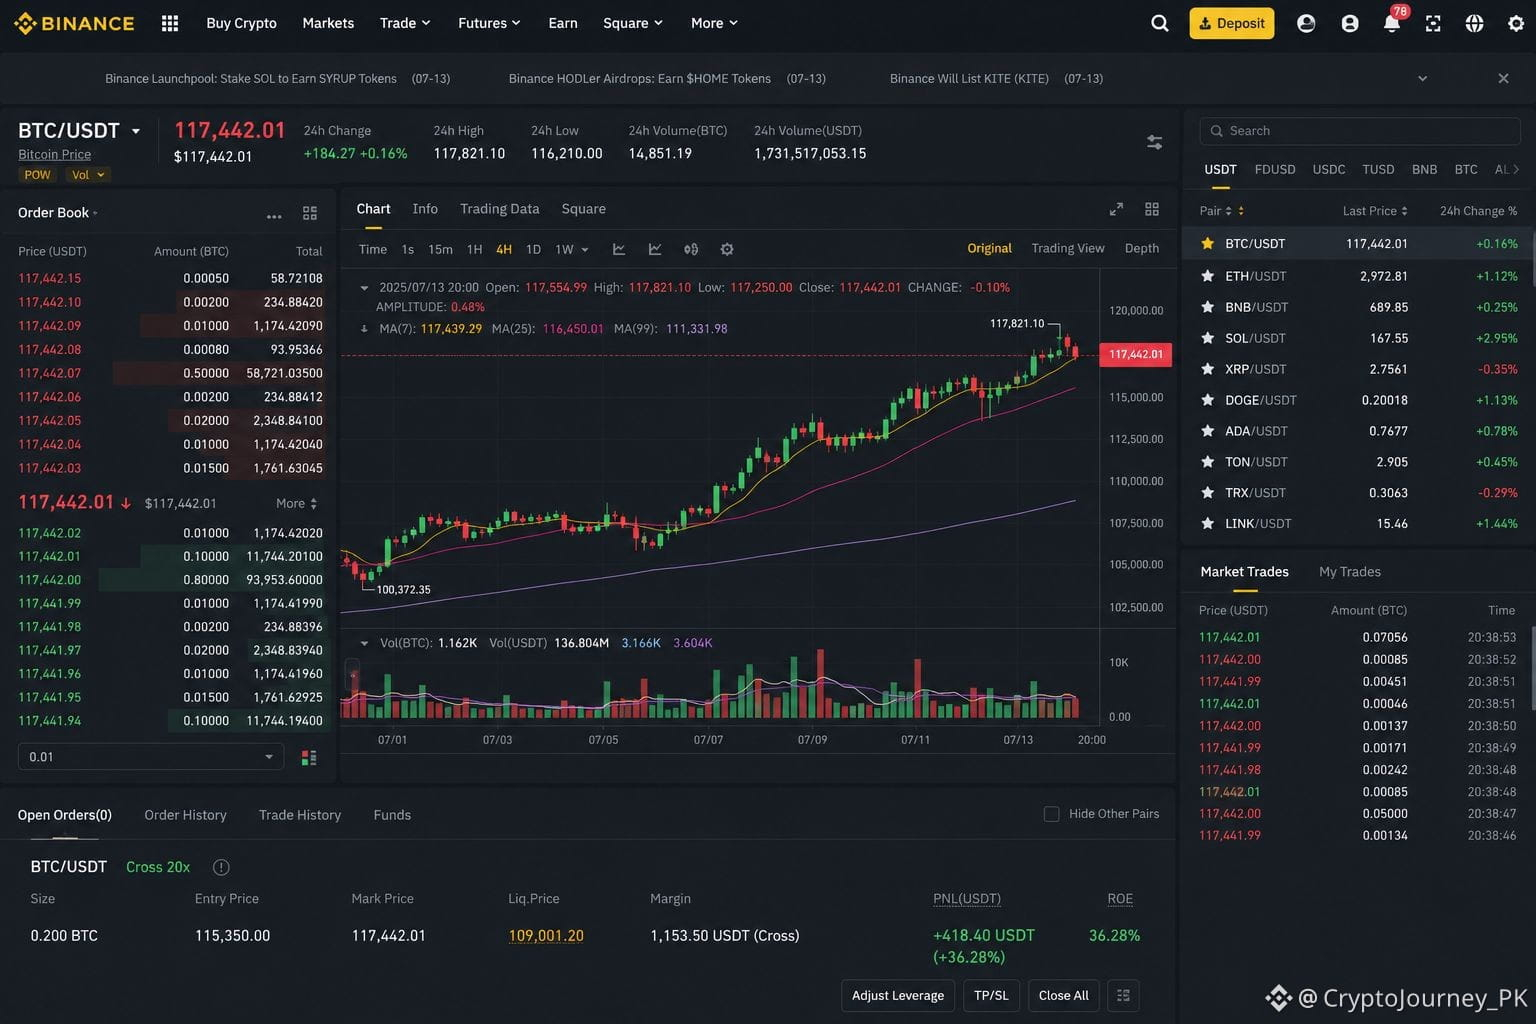Sort pairs by Last Price column
Viewport: 1536px width, 1024px height.
click(1375, 211)
